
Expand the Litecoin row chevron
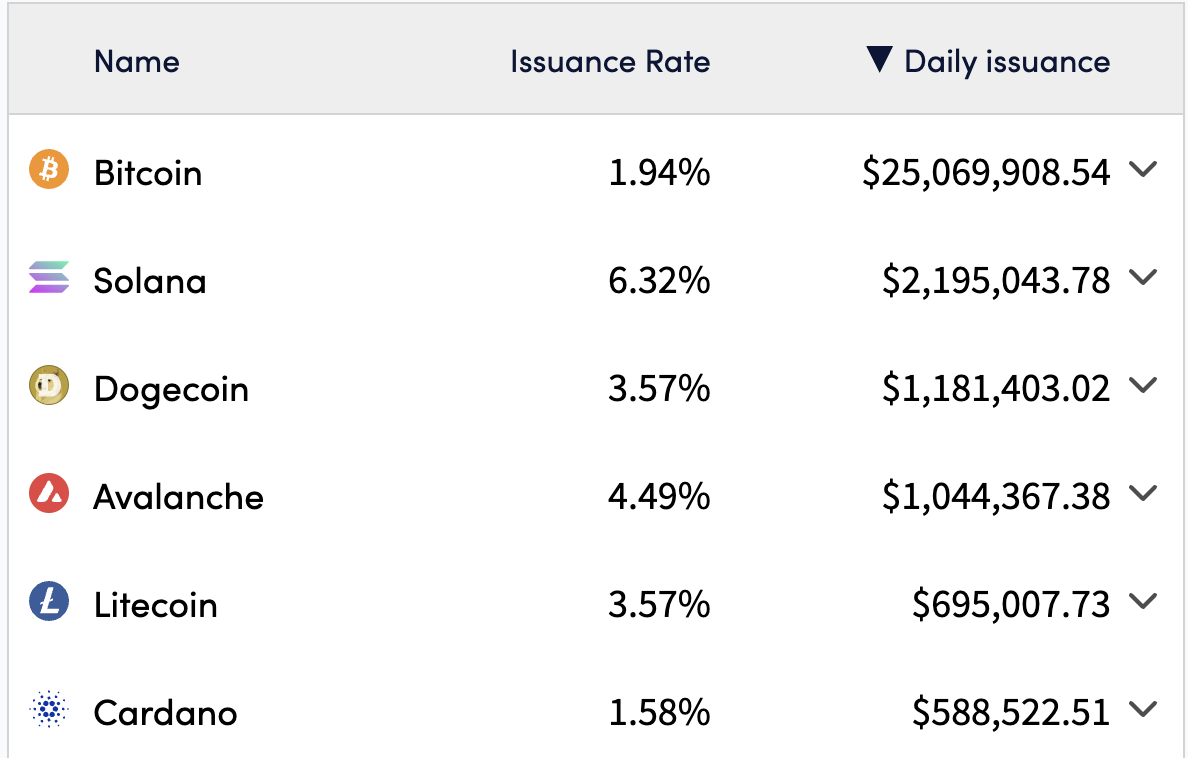coord(1142,602)
